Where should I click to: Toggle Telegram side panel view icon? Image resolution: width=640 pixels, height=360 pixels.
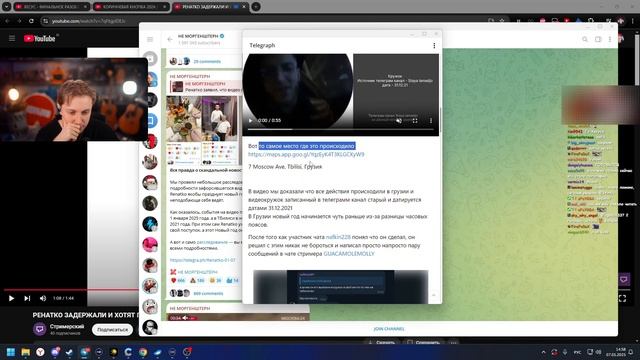[x=598, y=39]
